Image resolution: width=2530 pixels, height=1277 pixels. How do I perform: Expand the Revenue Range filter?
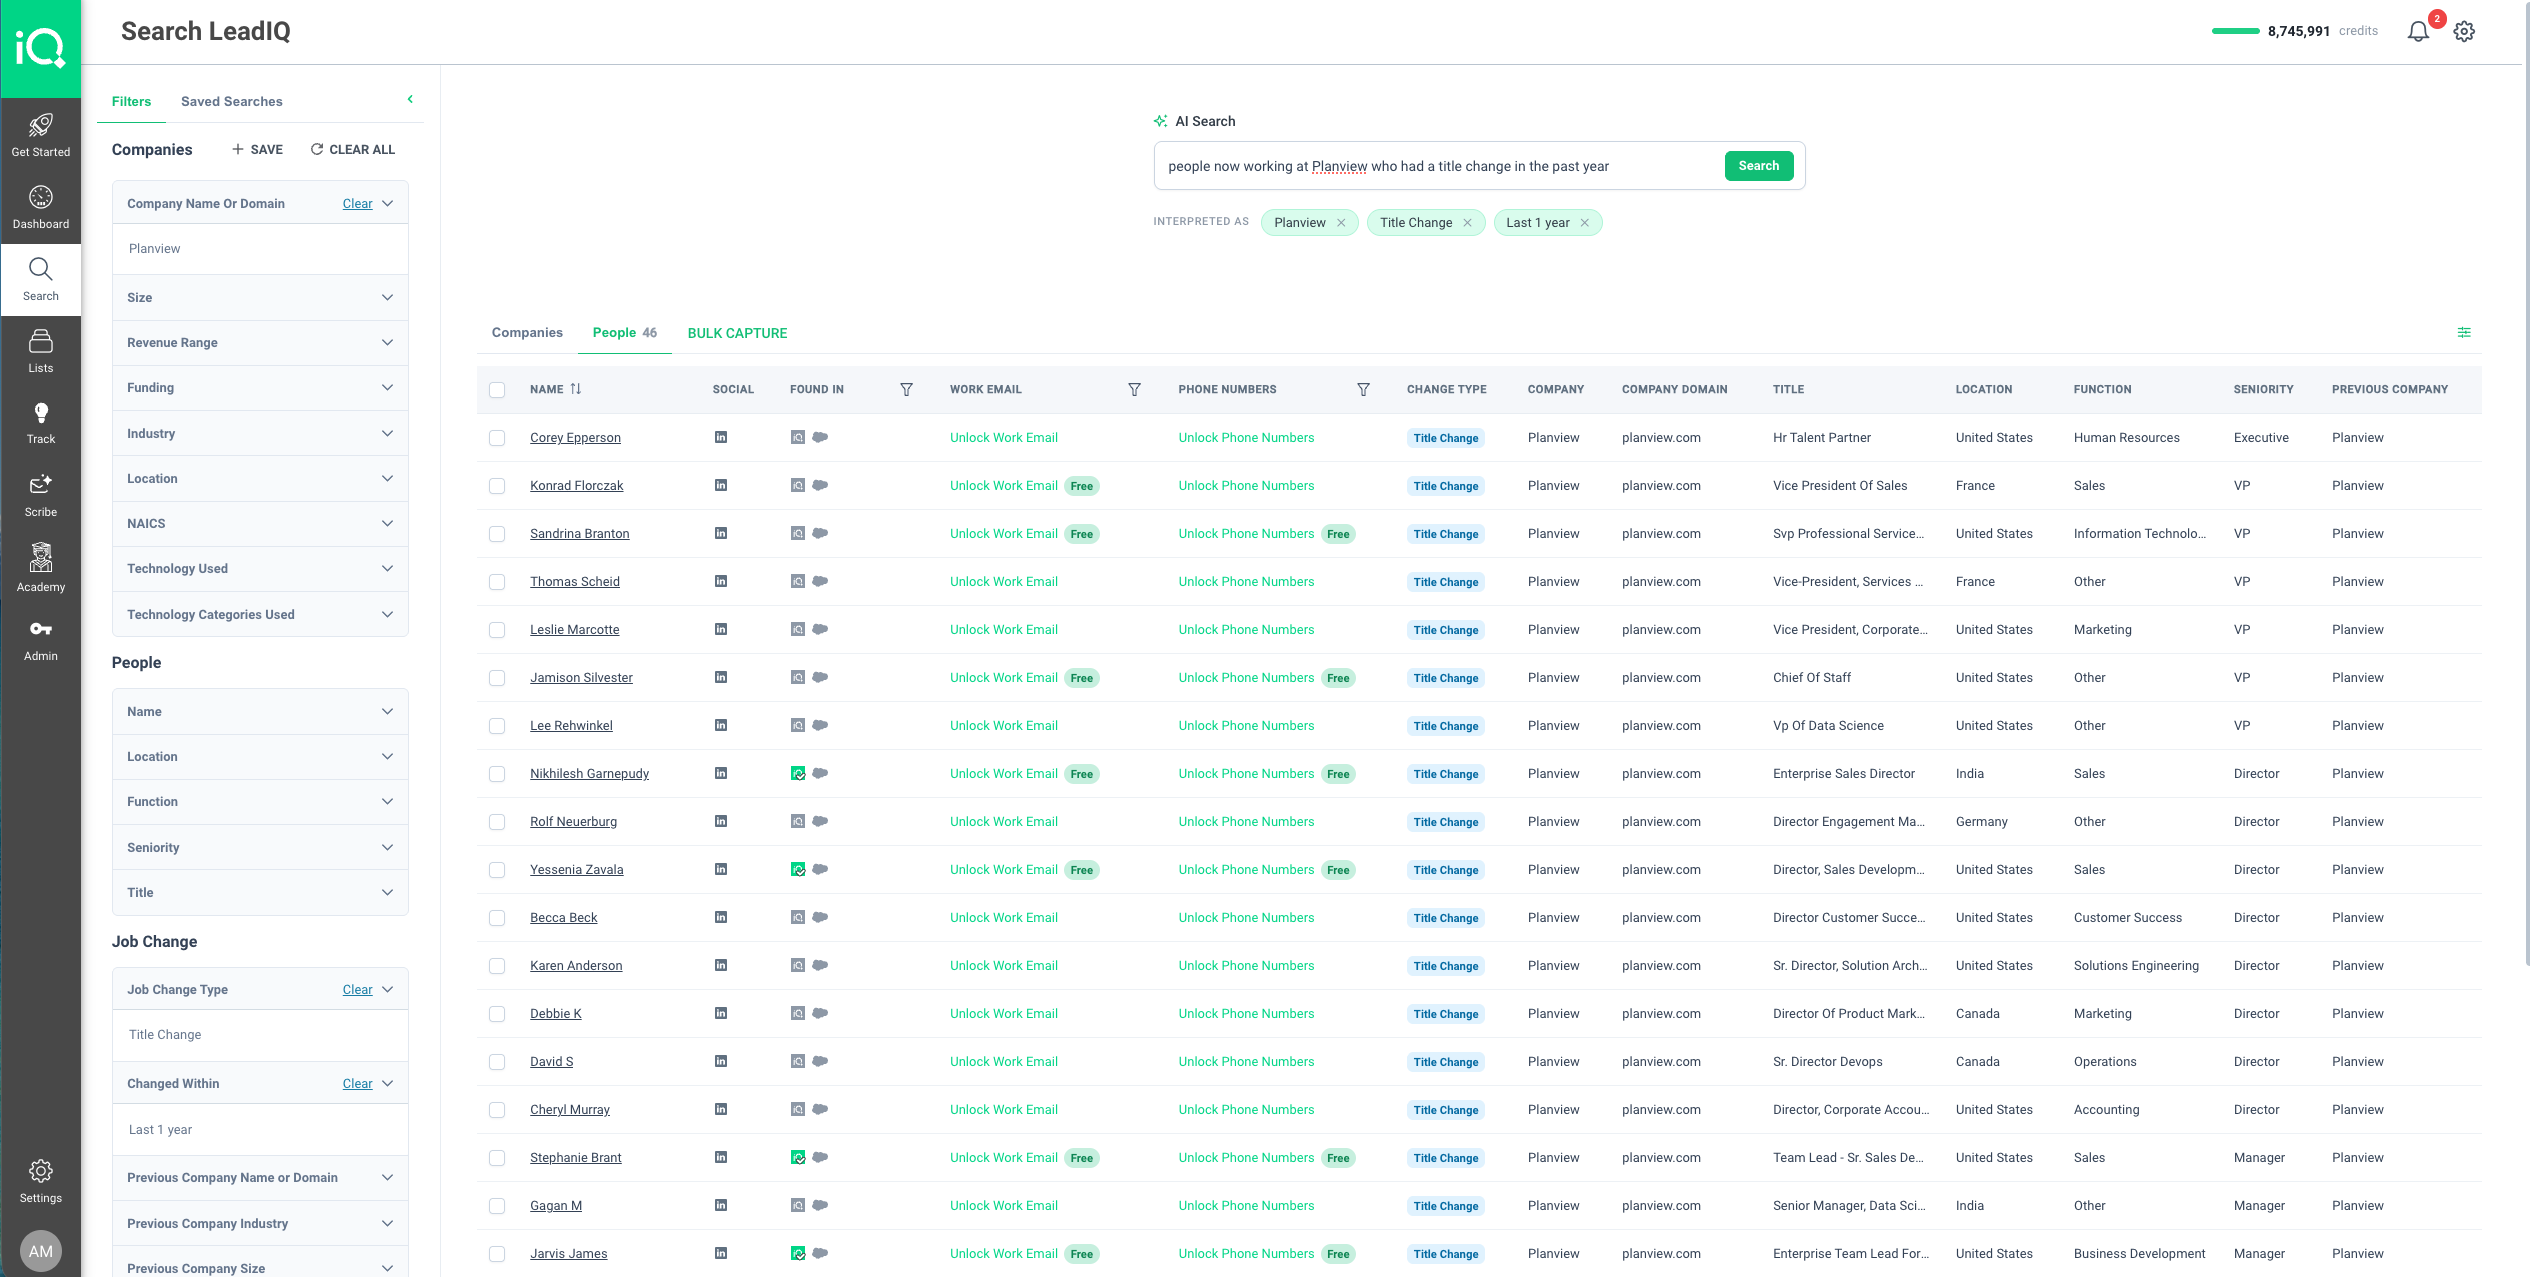pyautogui.click(x=260, y=343)
